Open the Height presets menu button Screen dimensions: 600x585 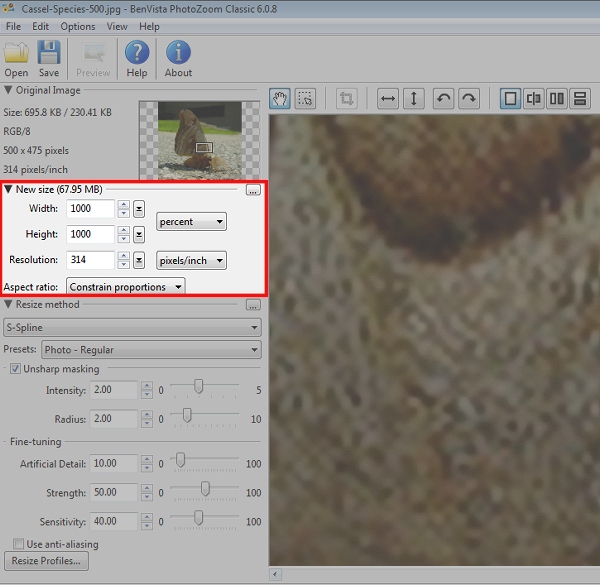pyautogui.click(x=139, y=235)
